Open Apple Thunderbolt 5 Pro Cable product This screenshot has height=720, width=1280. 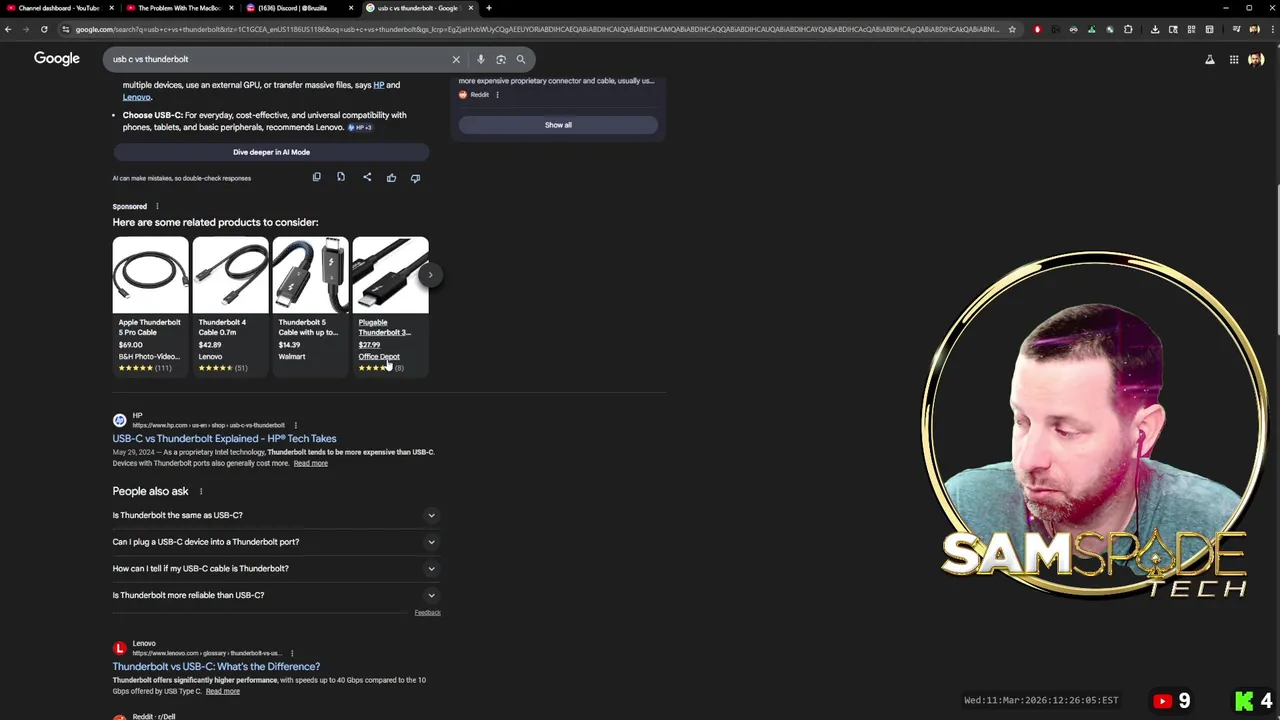coord(150,305)
